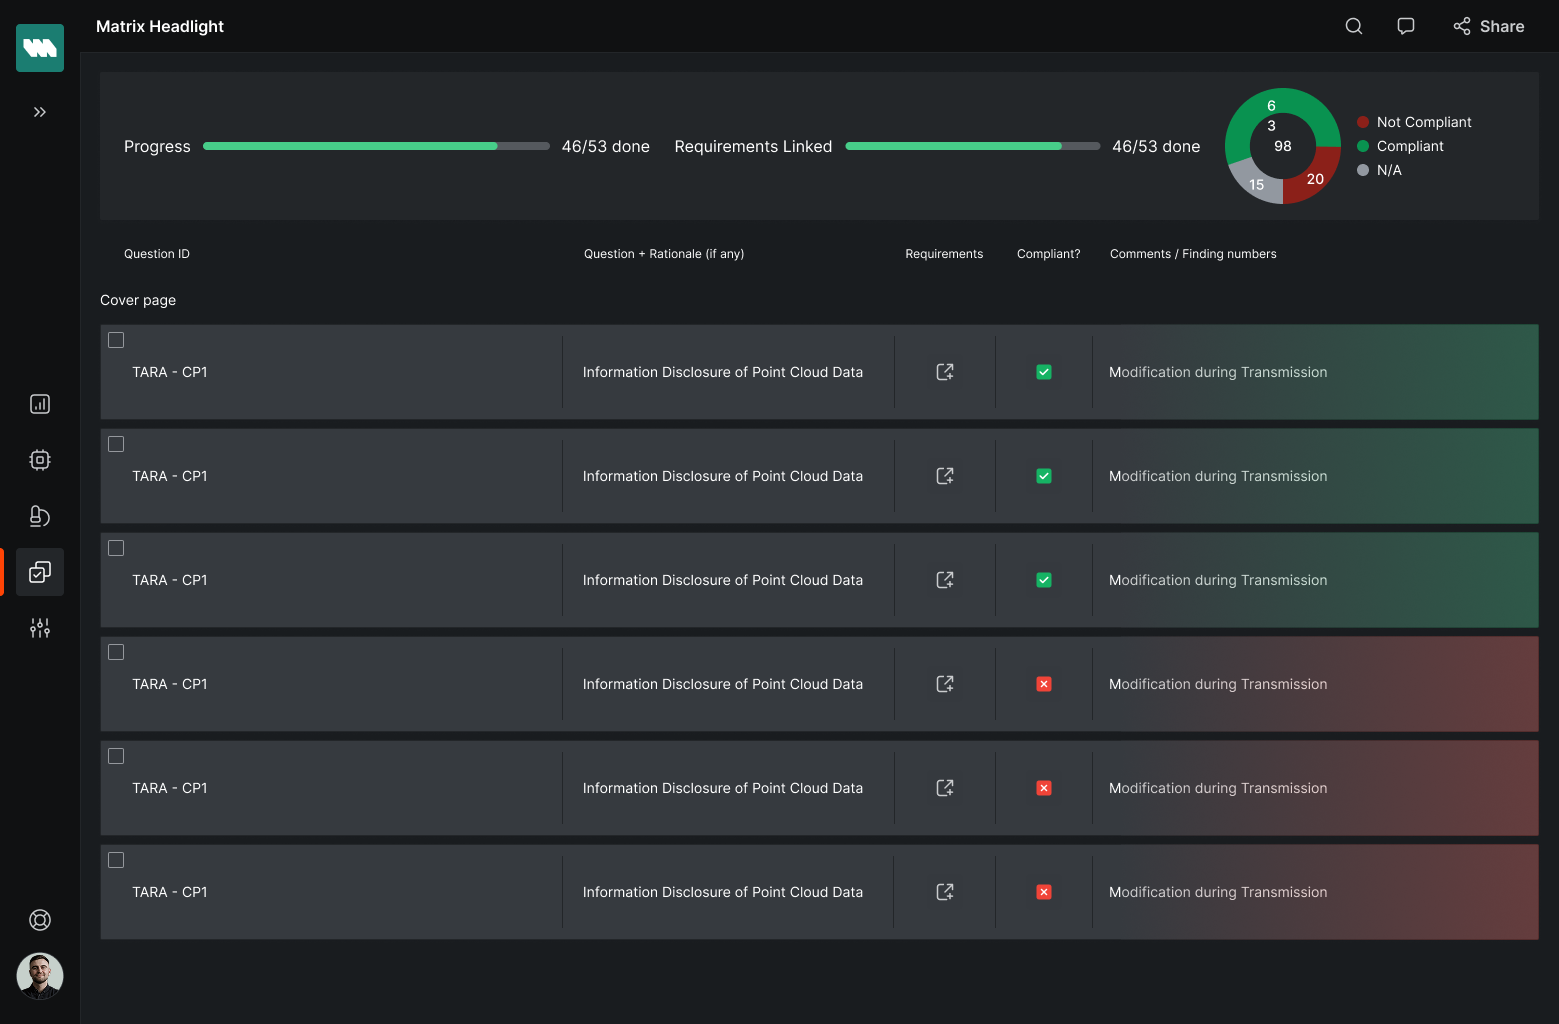The image size is (1559, 1024).
Task: Open the sliders settings sidebar icon
Action: 40,628
